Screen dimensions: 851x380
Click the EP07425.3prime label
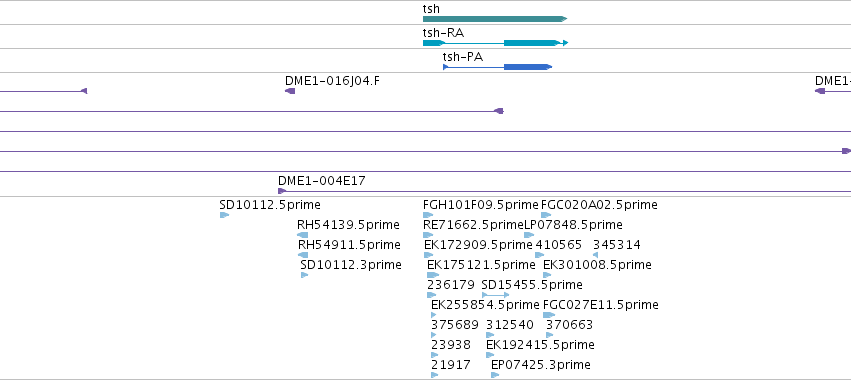[x=541, y=365]
